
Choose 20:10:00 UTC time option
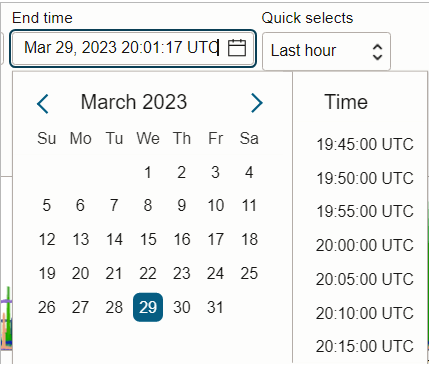coord(365,313)
